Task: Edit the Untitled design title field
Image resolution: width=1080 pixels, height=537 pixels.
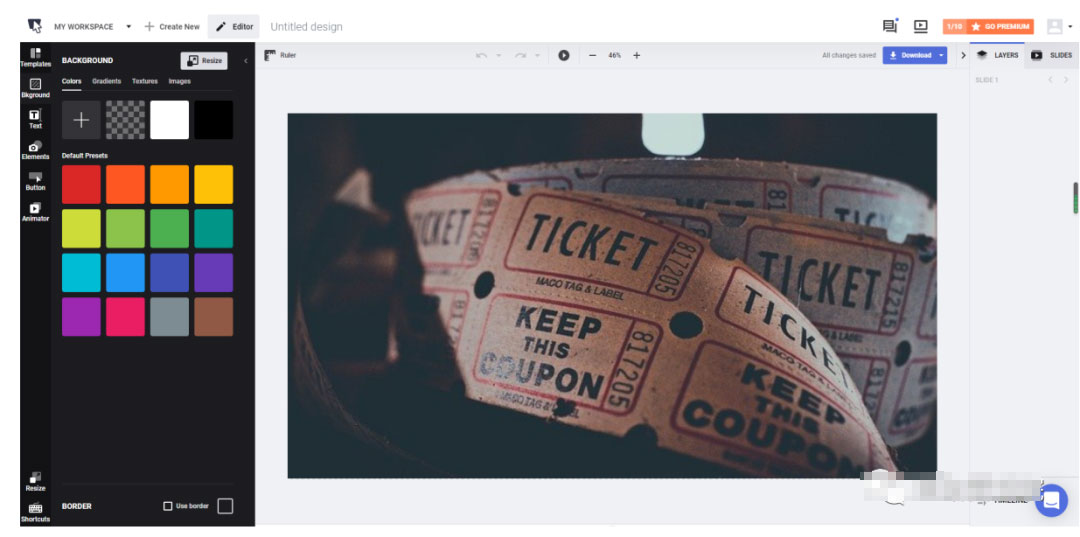Action: pyautogui.click(x=307, y=27)
